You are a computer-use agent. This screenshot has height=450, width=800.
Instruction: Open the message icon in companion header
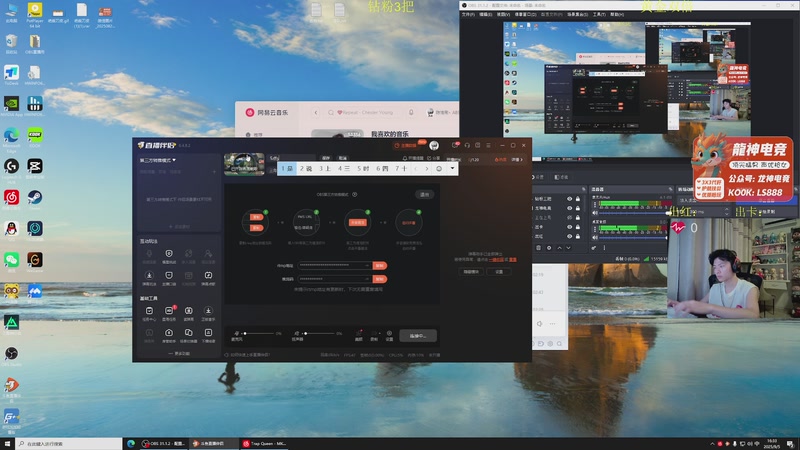click(455, 145)
